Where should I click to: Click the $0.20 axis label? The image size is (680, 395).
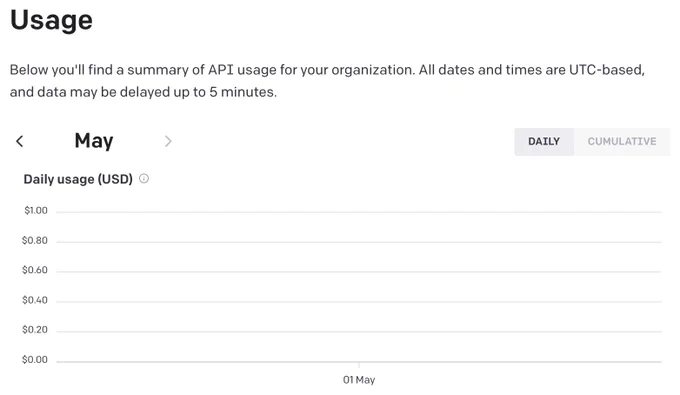(x=35, y=330)
